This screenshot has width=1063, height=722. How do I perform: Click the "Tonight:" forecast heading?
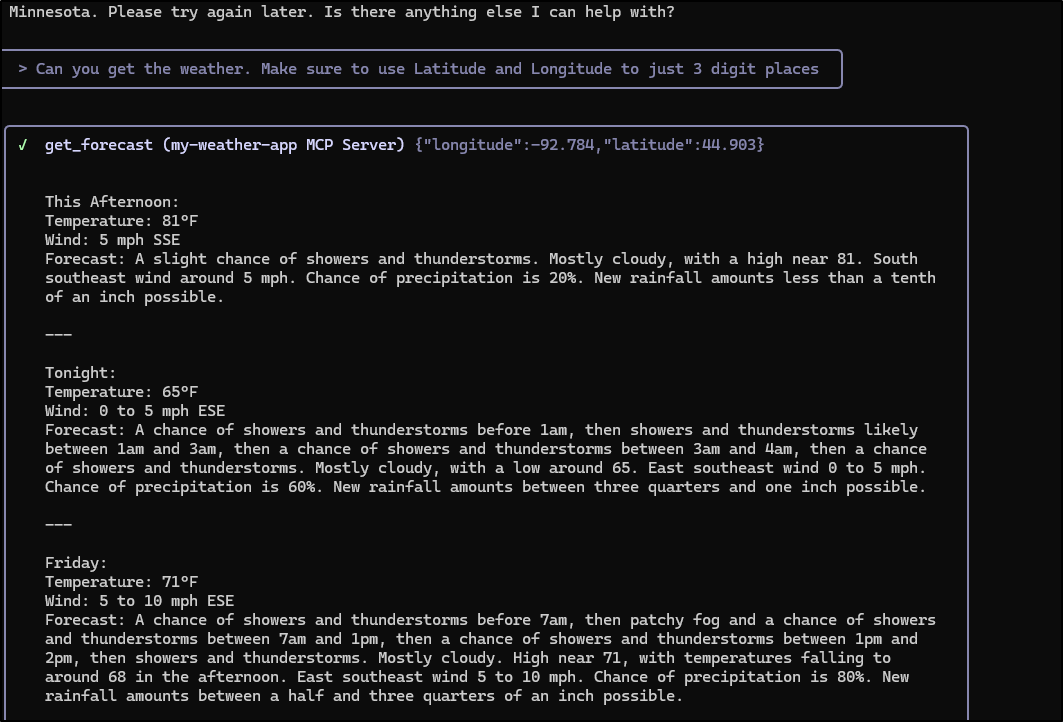tap(81, 373)
